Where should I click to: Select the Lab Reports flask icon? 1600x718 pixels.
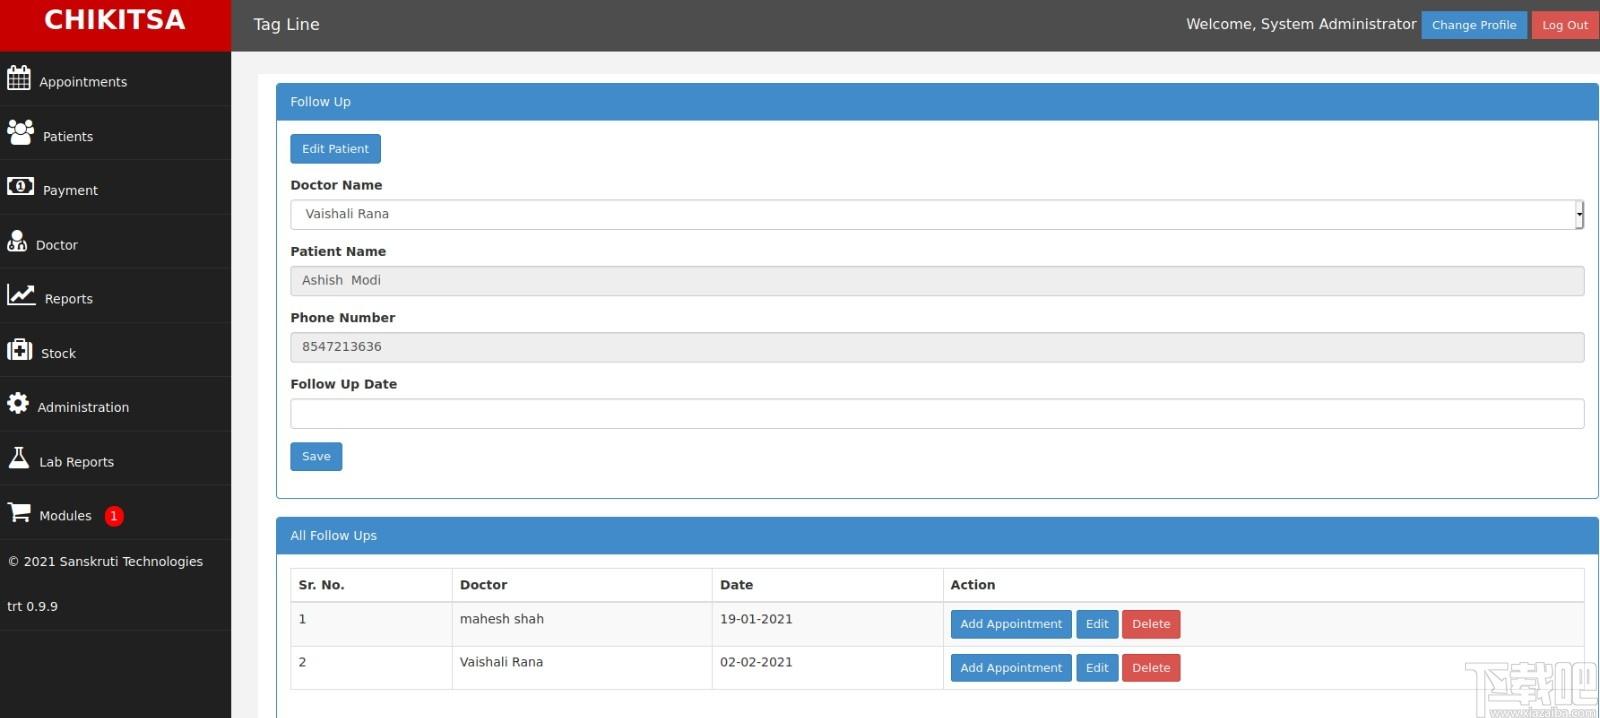coord(19,457)
